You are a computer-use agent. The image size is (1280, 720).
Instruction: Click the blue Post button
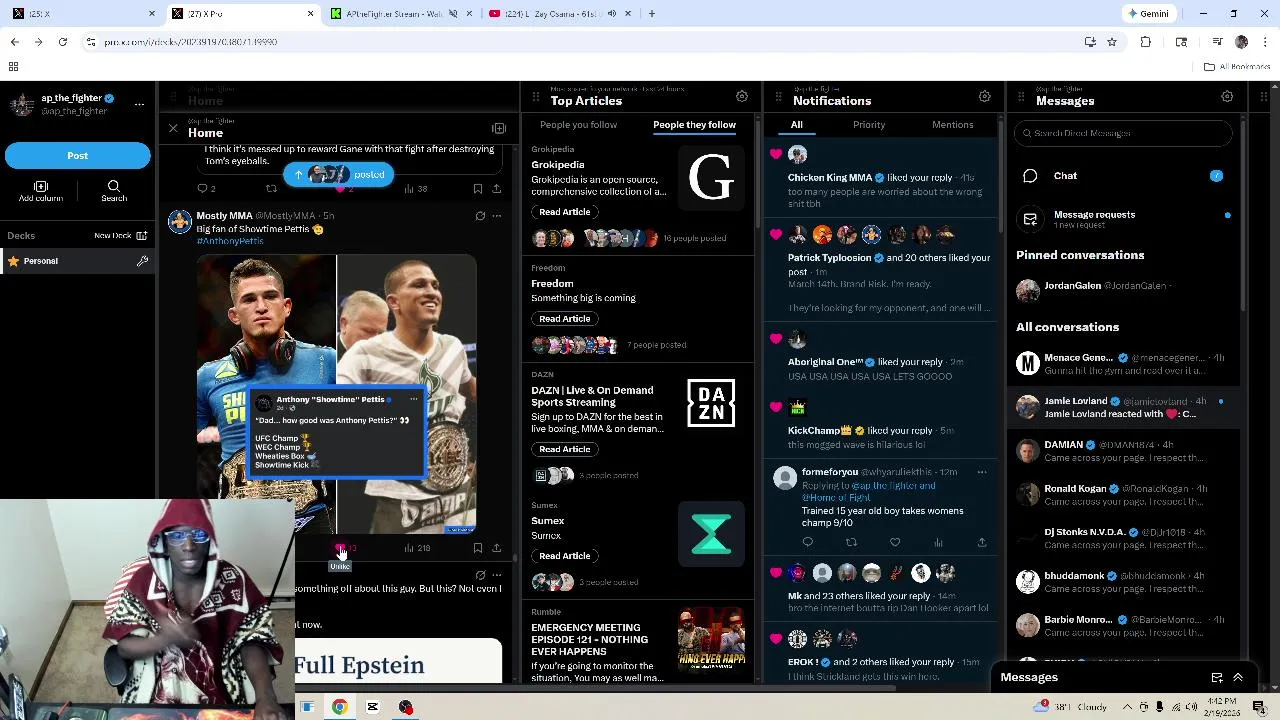pyautogui.click(x=77, y=155)
